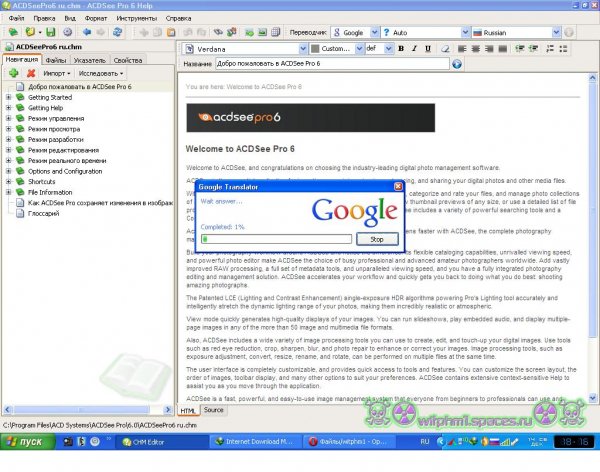This screenshot has width=600, height=472.
Task: Toggle Underline formatting
Action: (x=428, y=49)
